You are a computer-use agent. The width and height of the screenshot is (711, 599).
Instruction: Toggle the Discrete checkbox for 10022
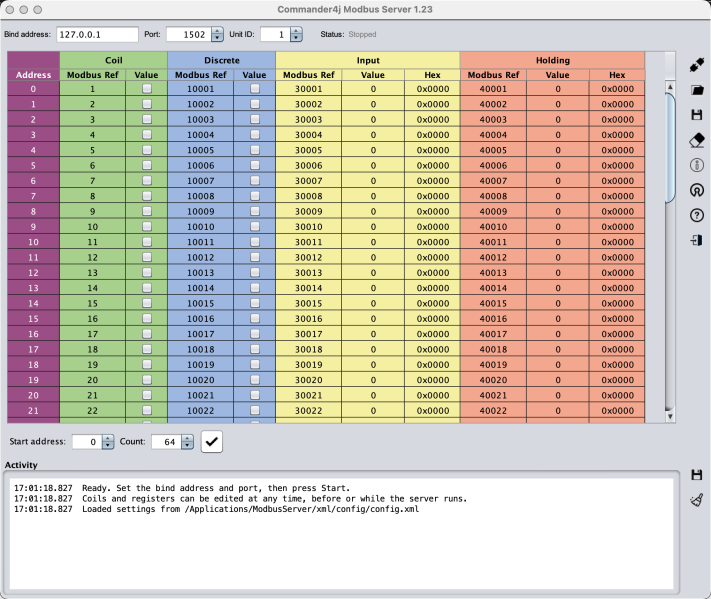(x=255, y=410)
